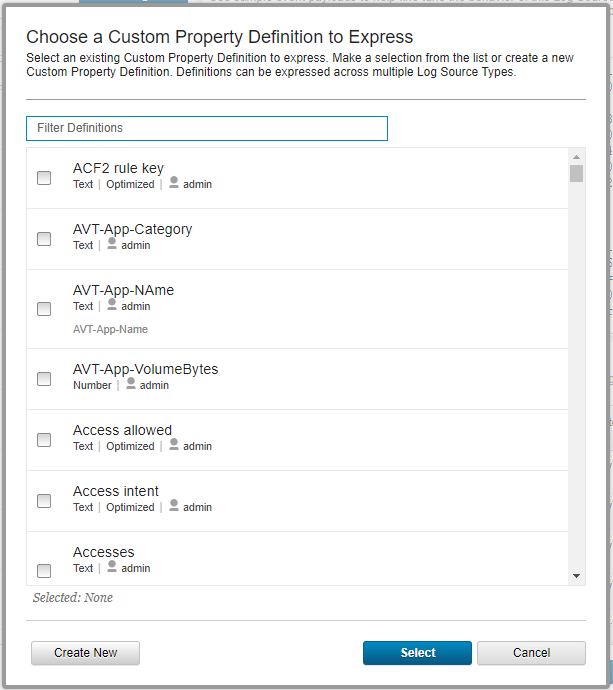Image resolution: width=613 pixels, height=690 pixels.
Task: Click the definitions list scrollbar thumb
Action: point(576,174)
